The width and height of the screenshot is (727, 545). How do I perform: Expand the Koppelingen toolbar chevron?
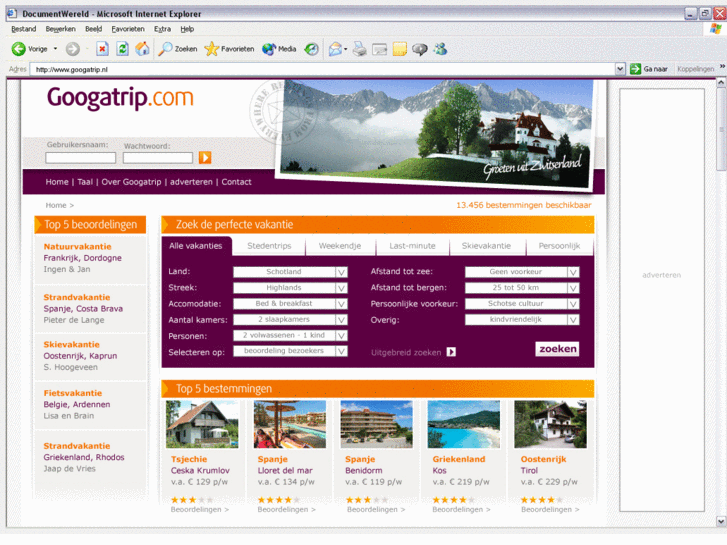tap(722, 67)
